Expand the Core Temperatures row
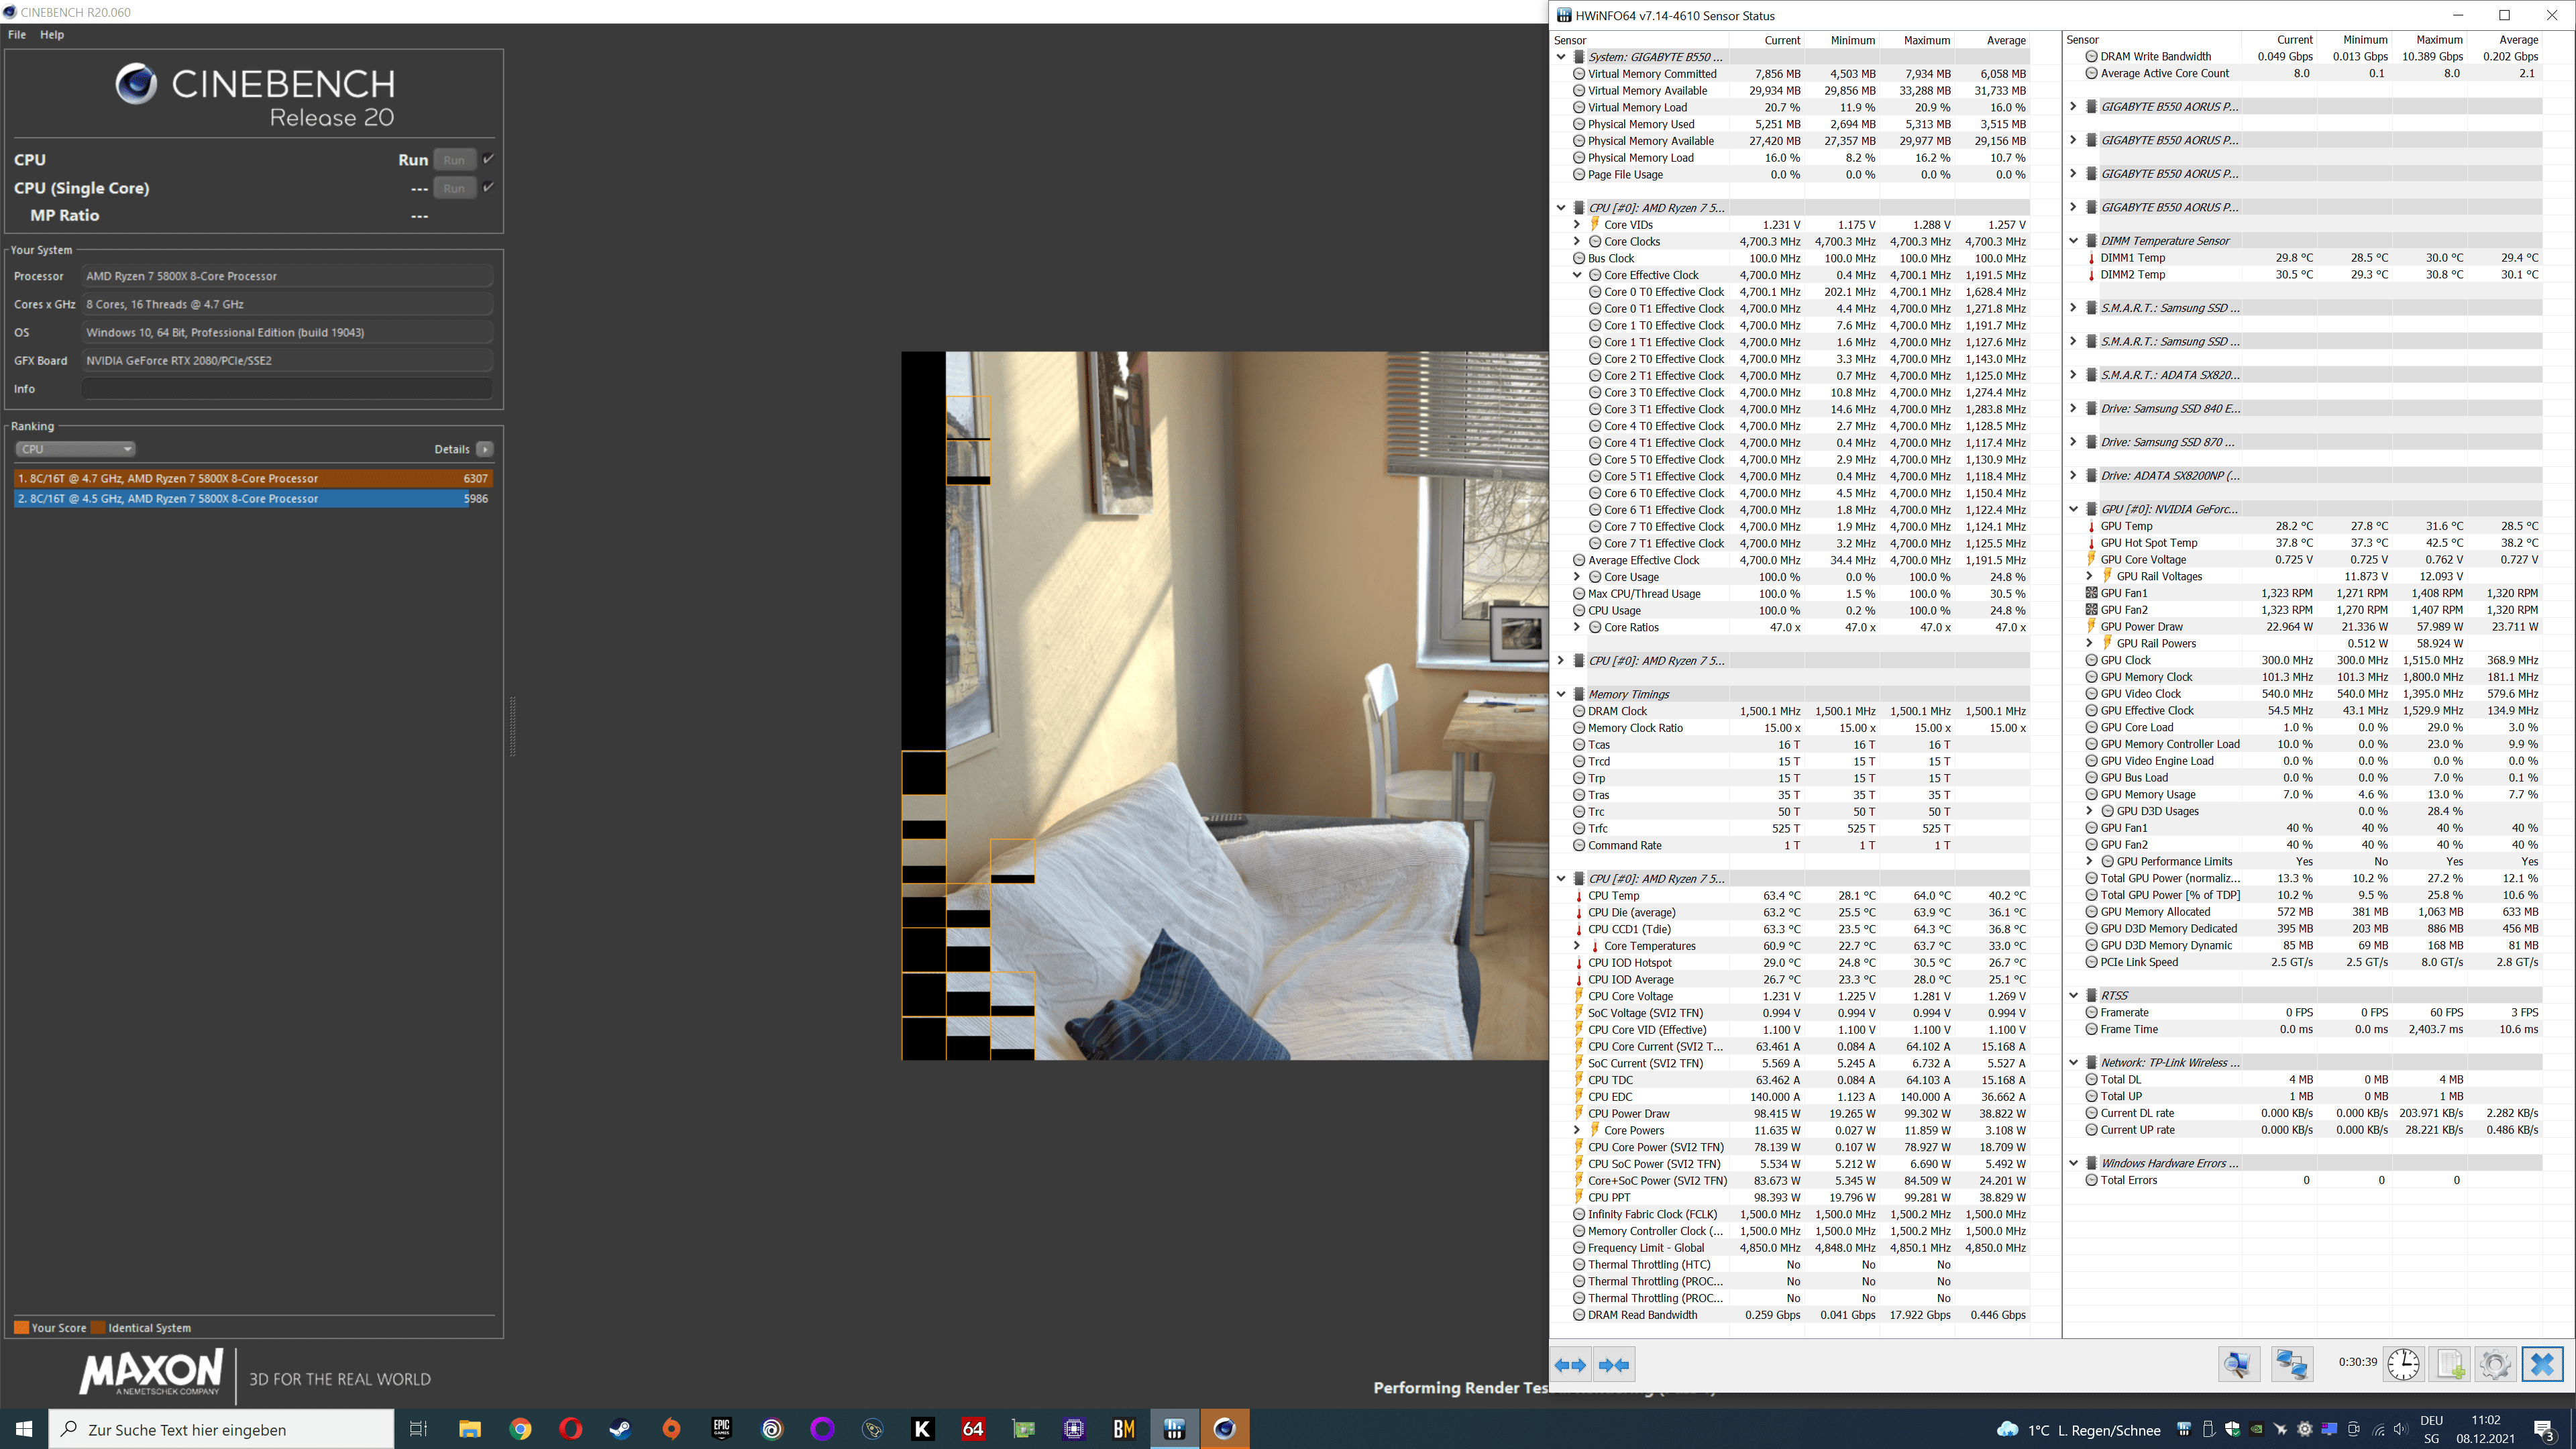The width and height of the screenshot is (2576, 1449). pyautogui.click(x=1577, y=946)
